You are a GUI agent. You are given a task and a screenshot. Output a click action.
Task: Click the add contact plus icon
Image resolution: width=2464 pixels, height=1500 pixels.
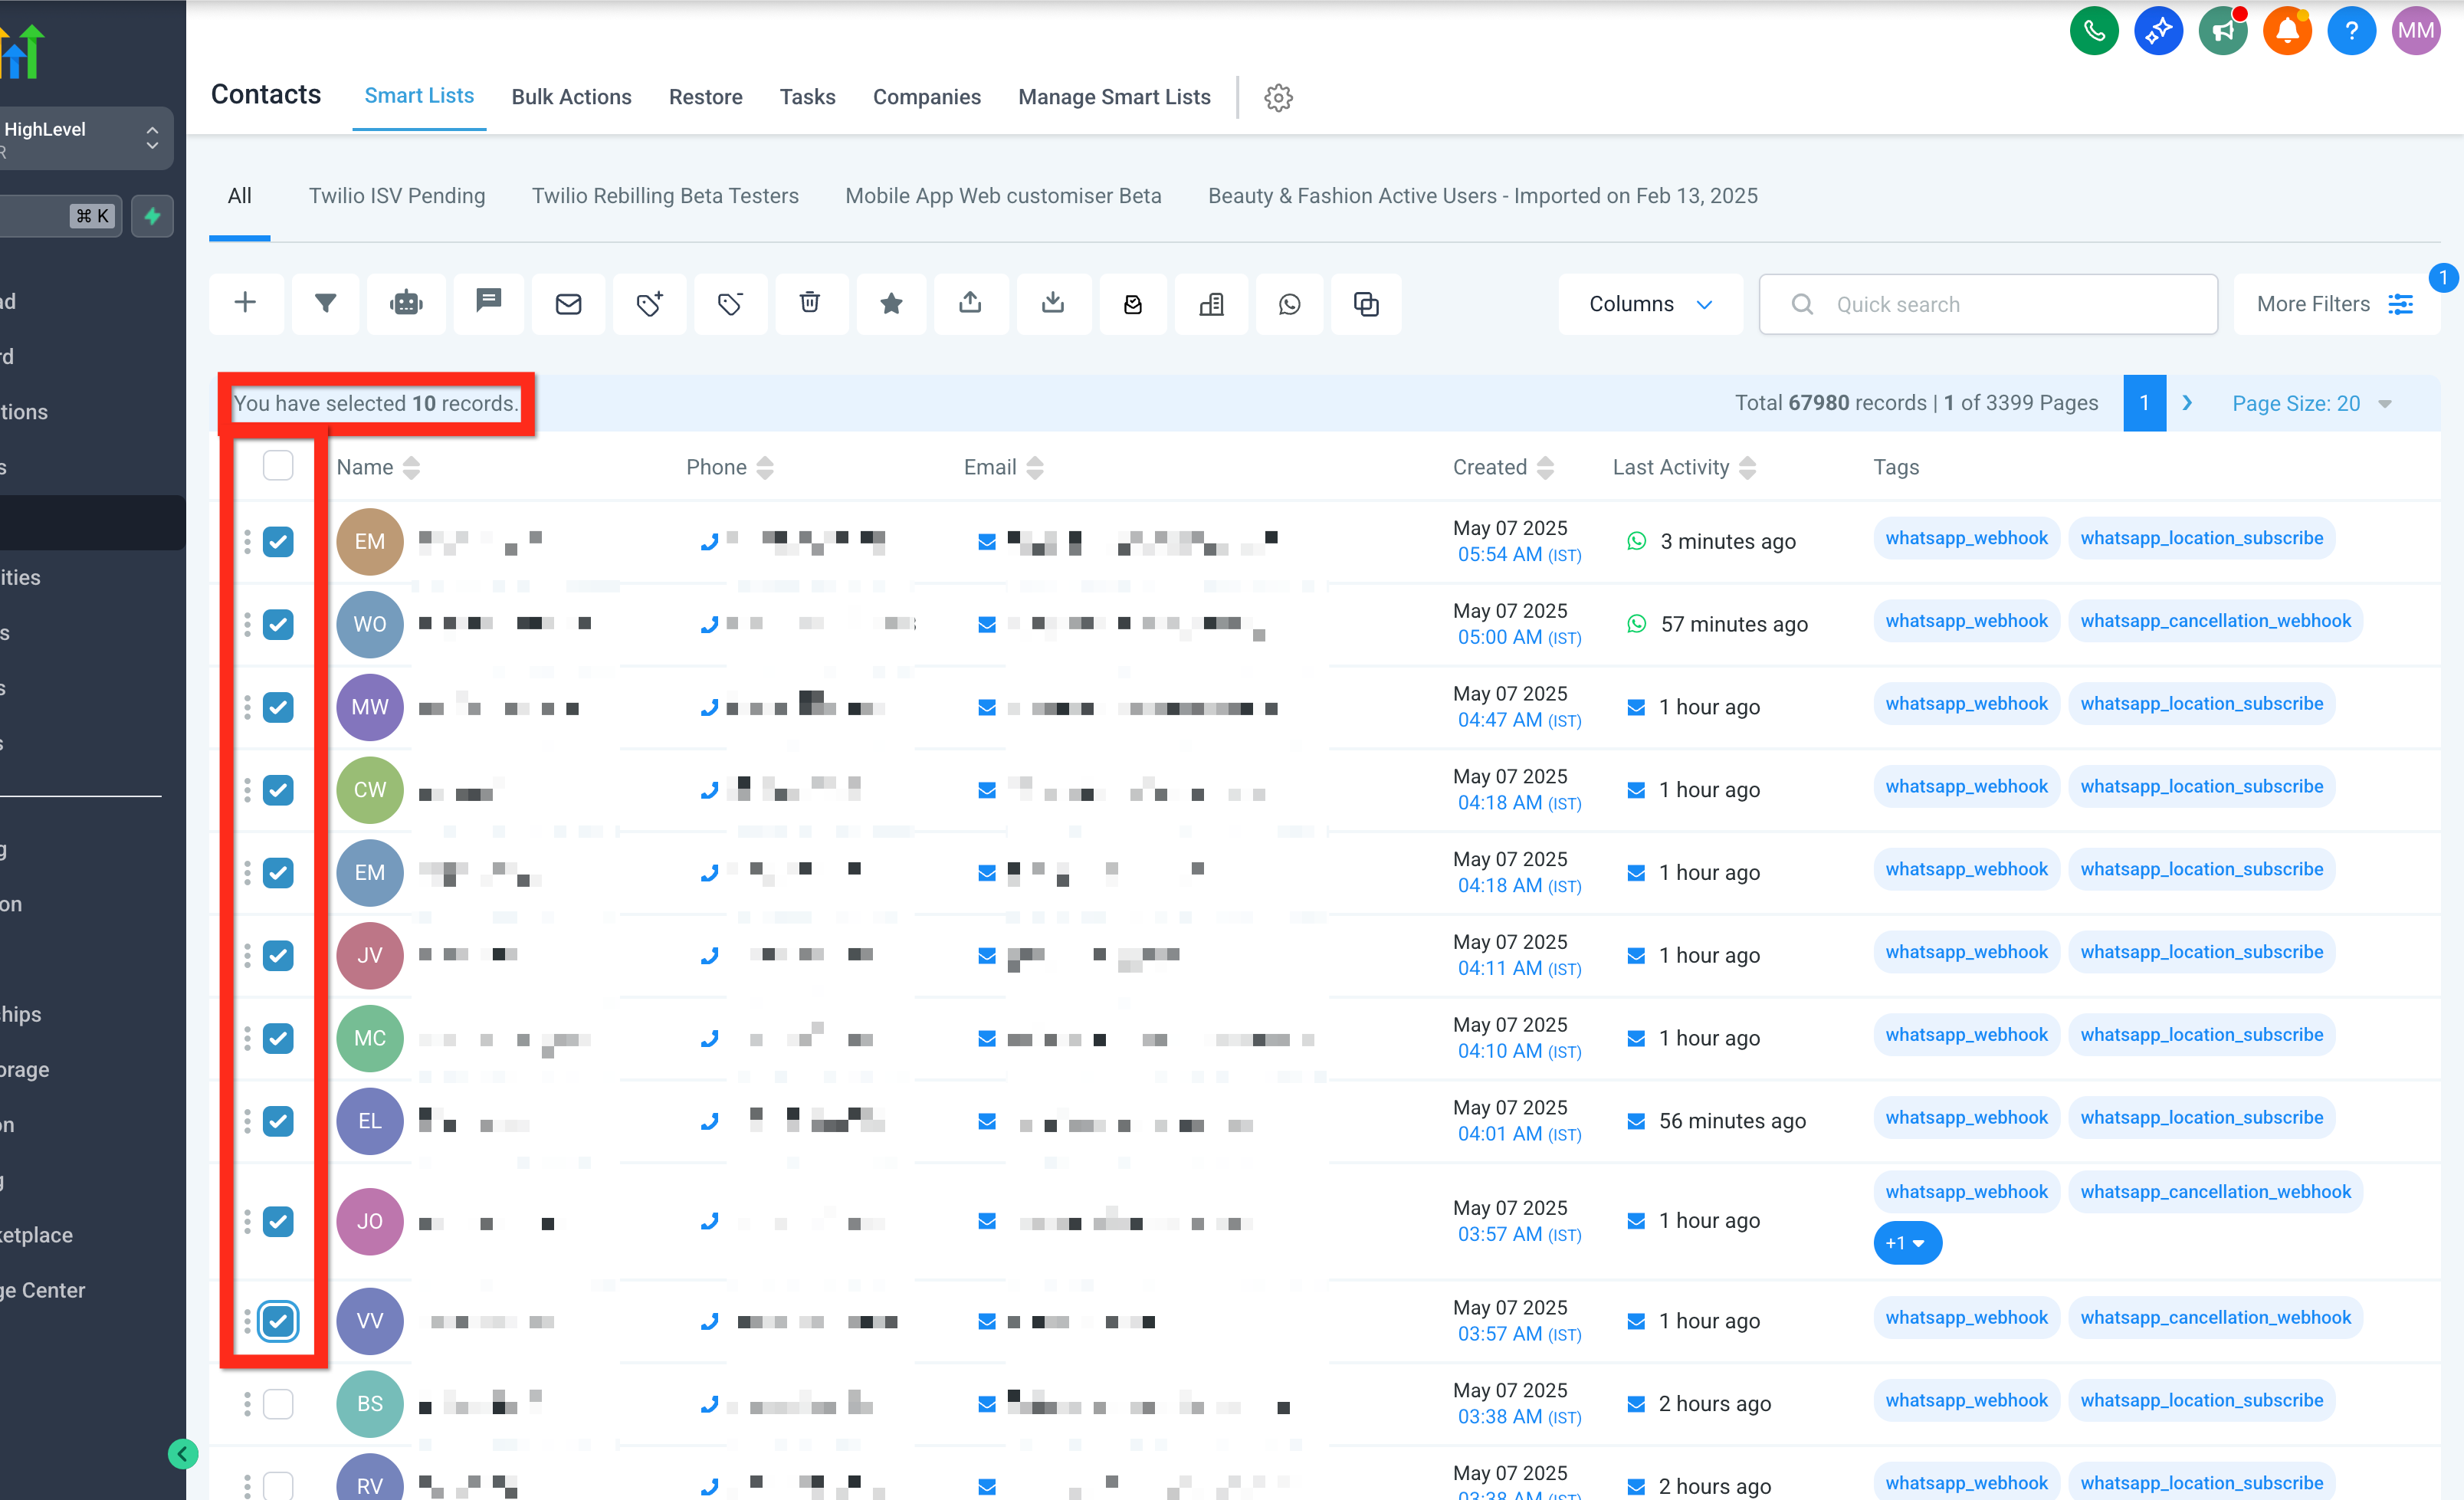[245, 303]
